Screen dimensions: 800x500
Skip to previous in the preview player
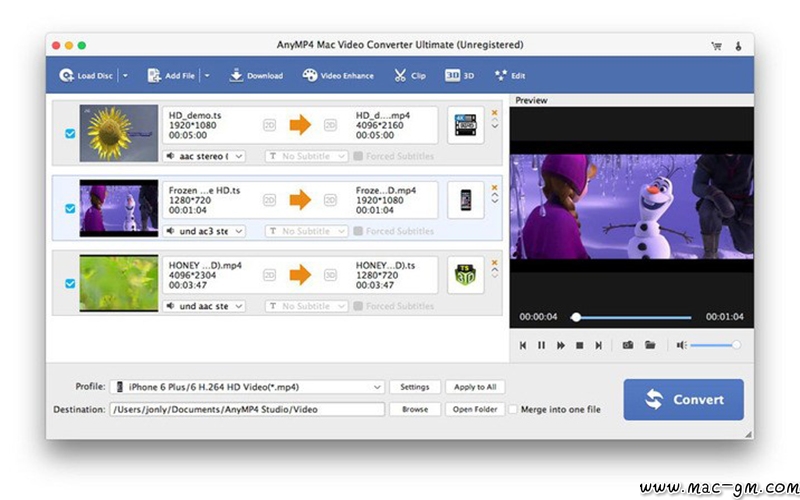(x=523, y=345)
